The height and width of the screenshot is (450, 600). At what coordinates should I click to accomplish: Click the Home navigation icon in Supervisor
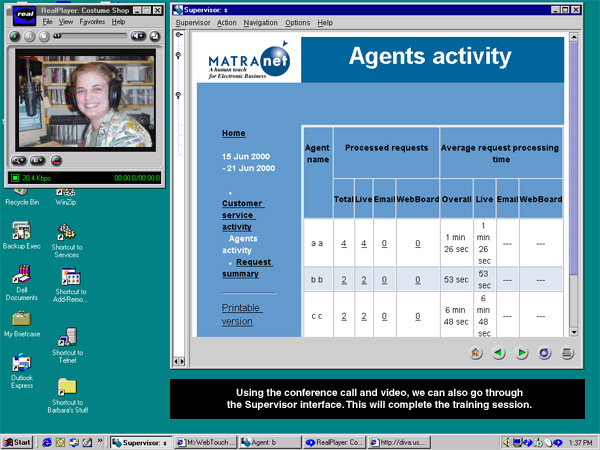pos(476,353)
